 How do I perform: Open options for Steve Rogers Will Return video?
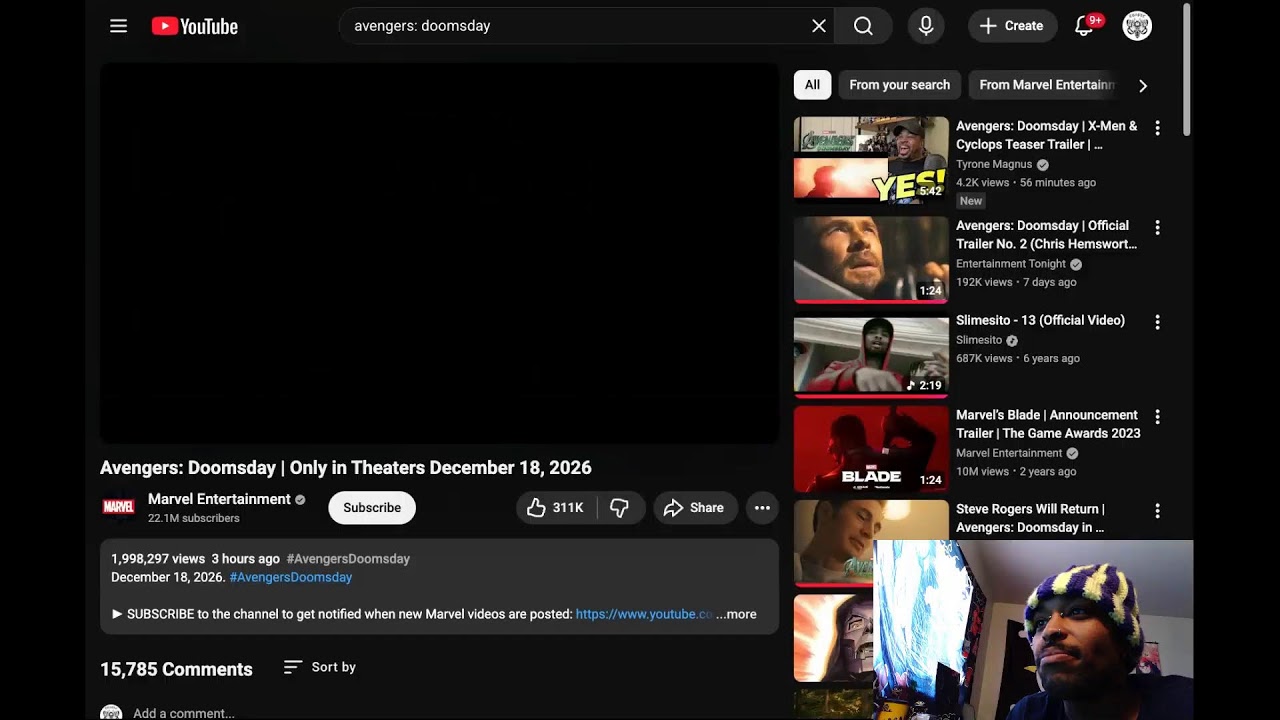pyautogui.click(x=1157, y=511)
